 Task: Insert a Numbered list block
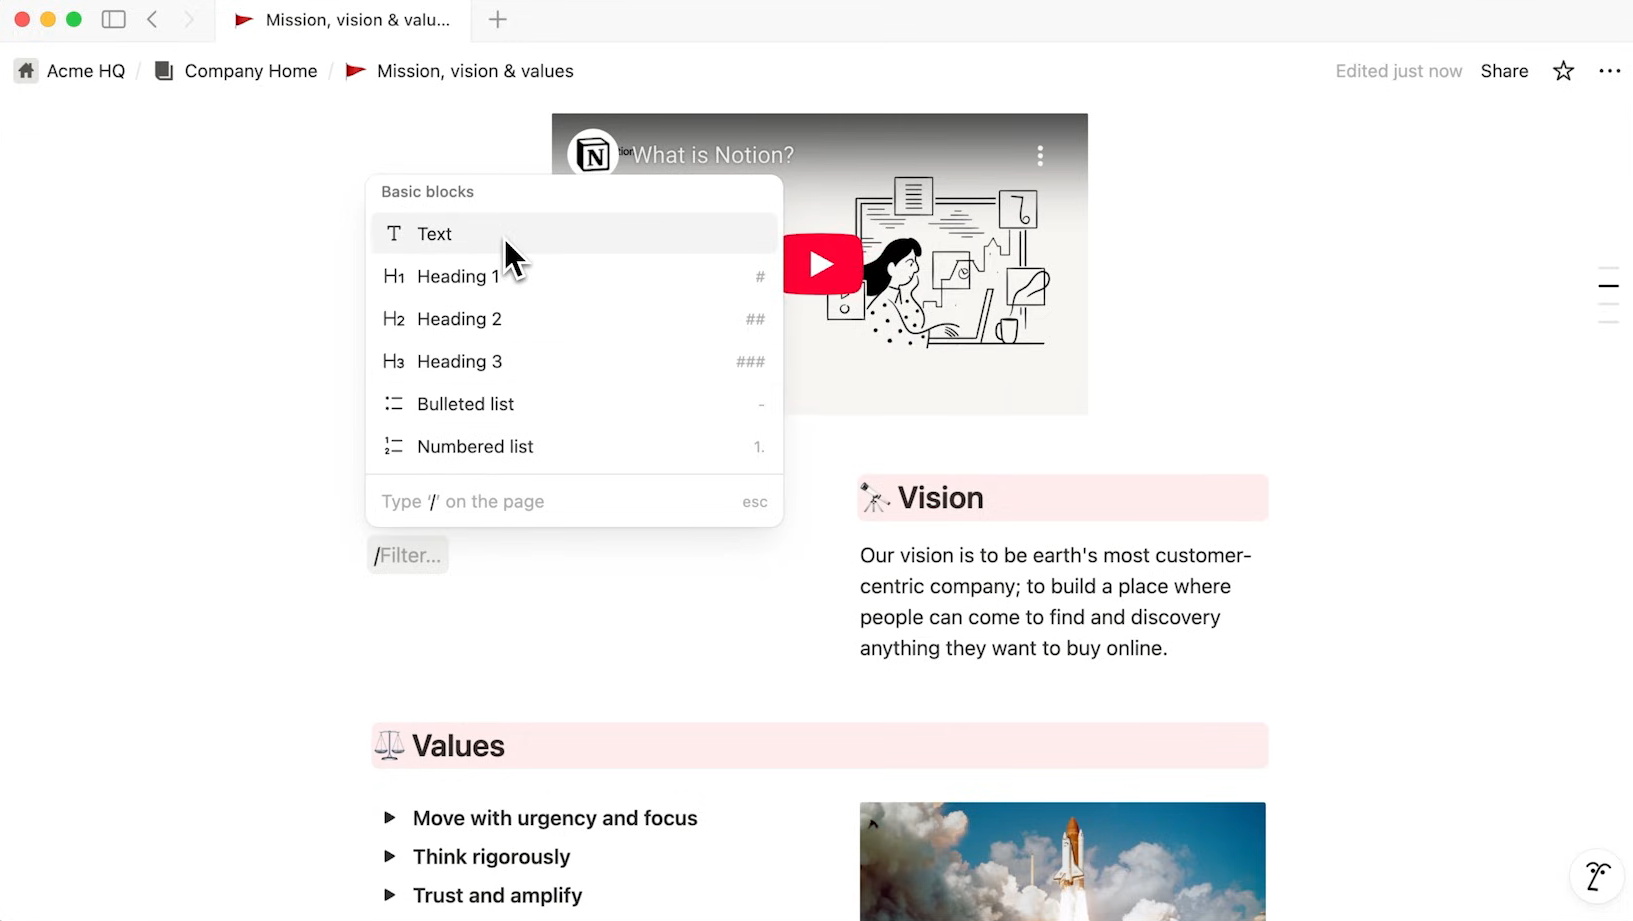pyautogui.click(x=574, y=447)
